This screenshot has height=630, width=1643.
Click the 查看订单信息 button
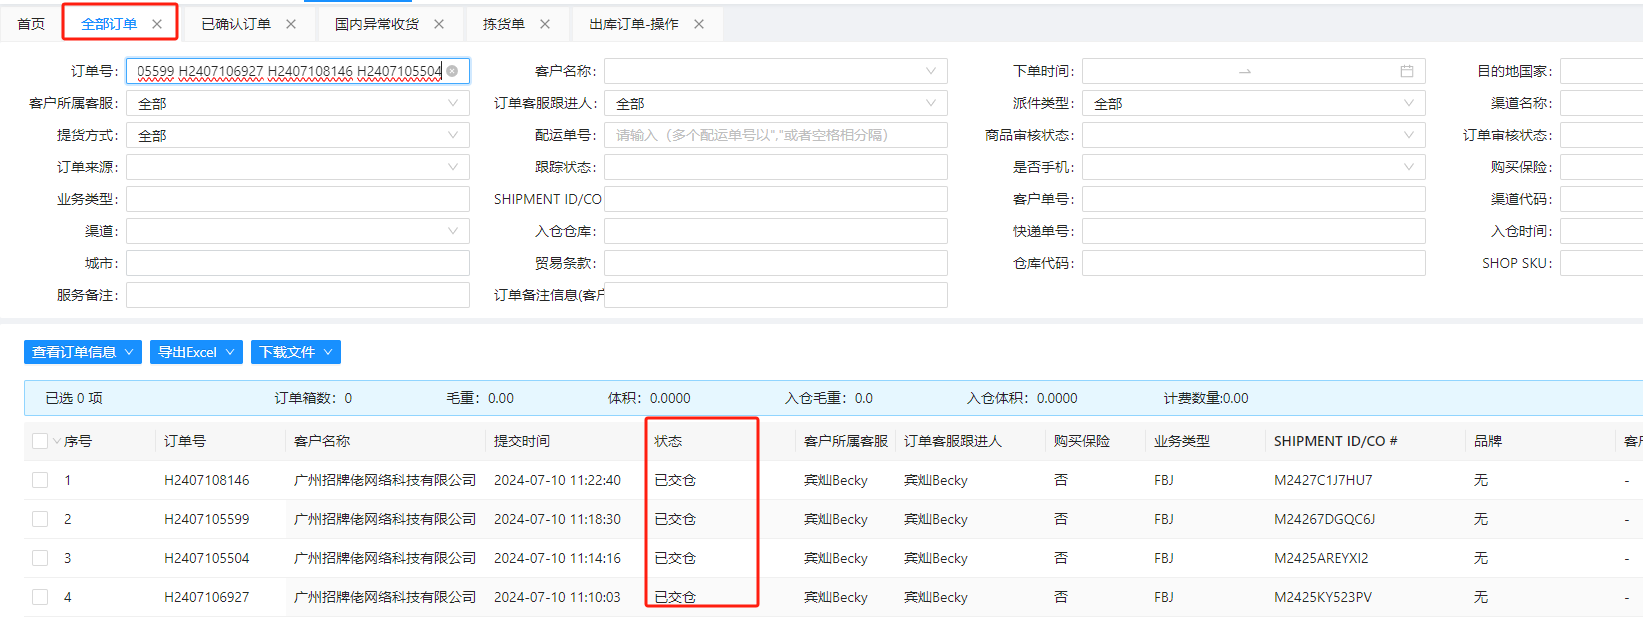tap(83, 352)
